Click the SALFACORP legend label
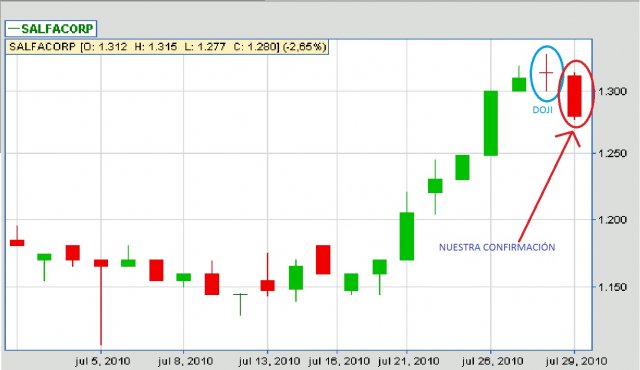Screen dimensions: 640x370 pyautogui.click(x=51, y=29)
